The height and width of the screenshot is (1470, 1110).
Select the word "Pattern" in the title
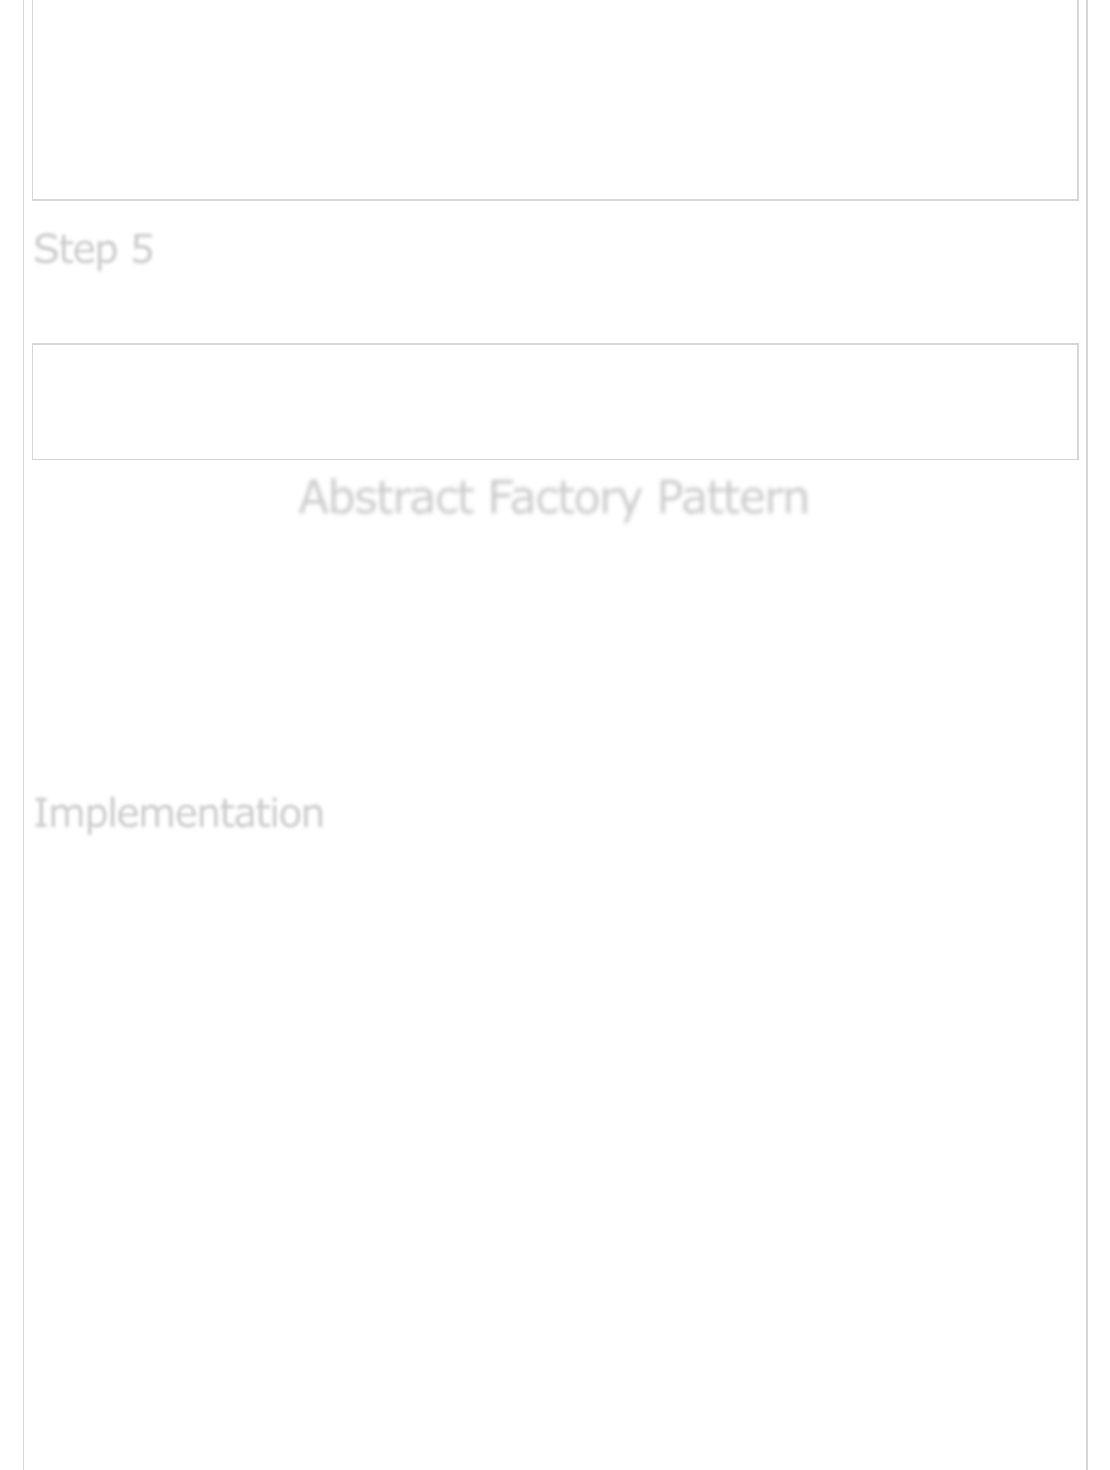point(732,498)
